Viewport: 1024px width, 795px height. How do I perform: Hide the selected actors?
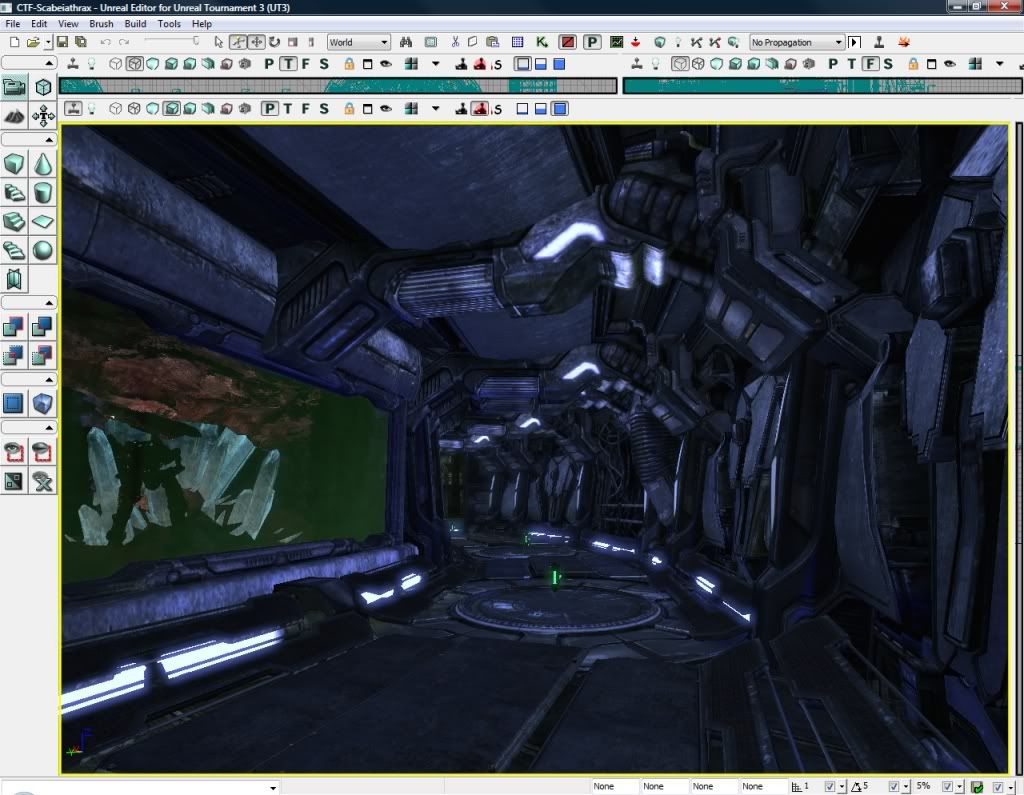pyautogui.click(x=43, y=451)
